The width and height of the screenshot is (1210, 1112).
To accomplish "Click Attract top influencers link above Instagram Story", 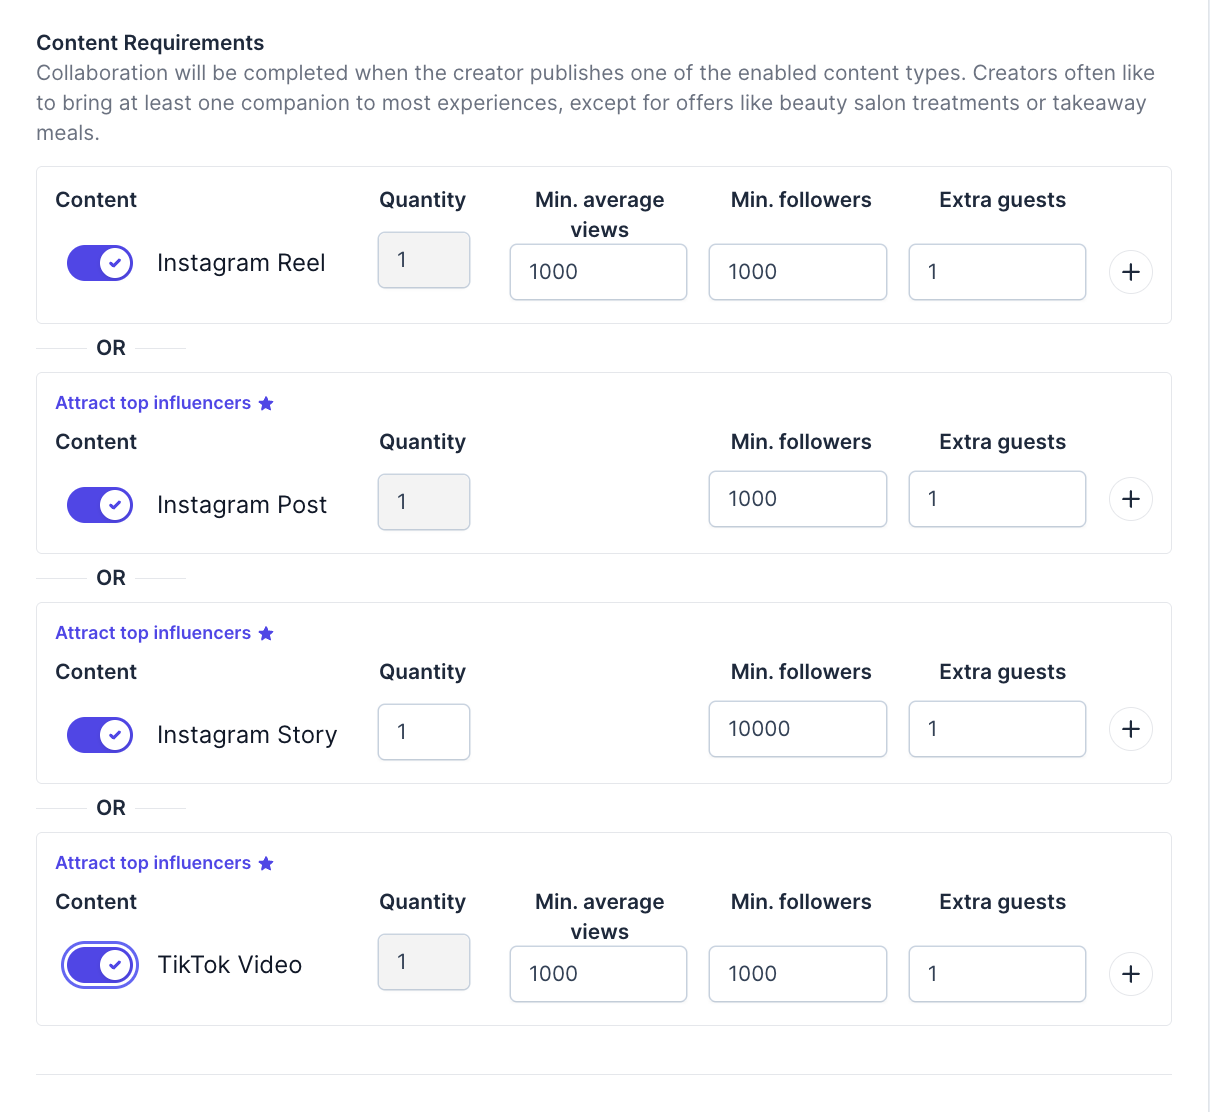I will pos(153,633).
